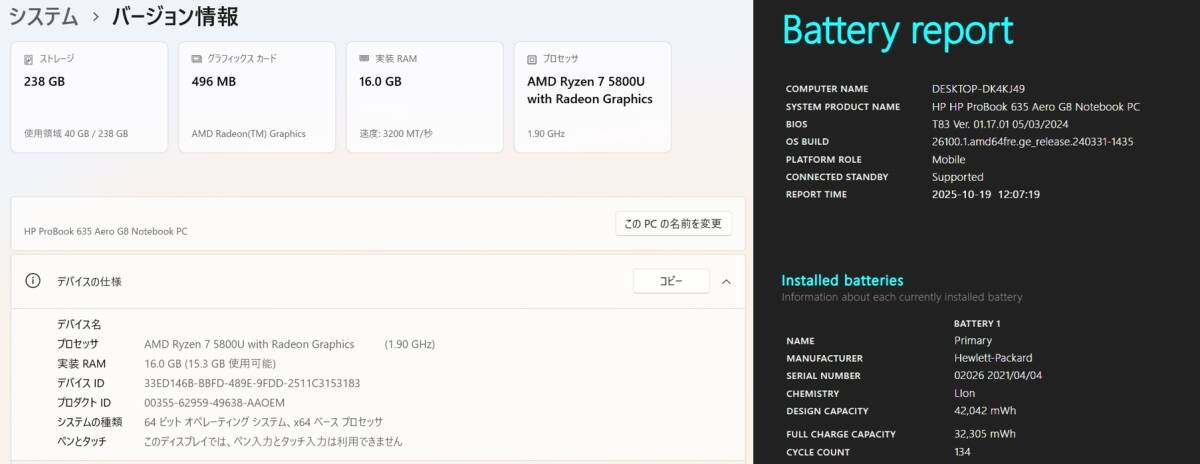Click the breadcrumb arrow after システム

95,17
